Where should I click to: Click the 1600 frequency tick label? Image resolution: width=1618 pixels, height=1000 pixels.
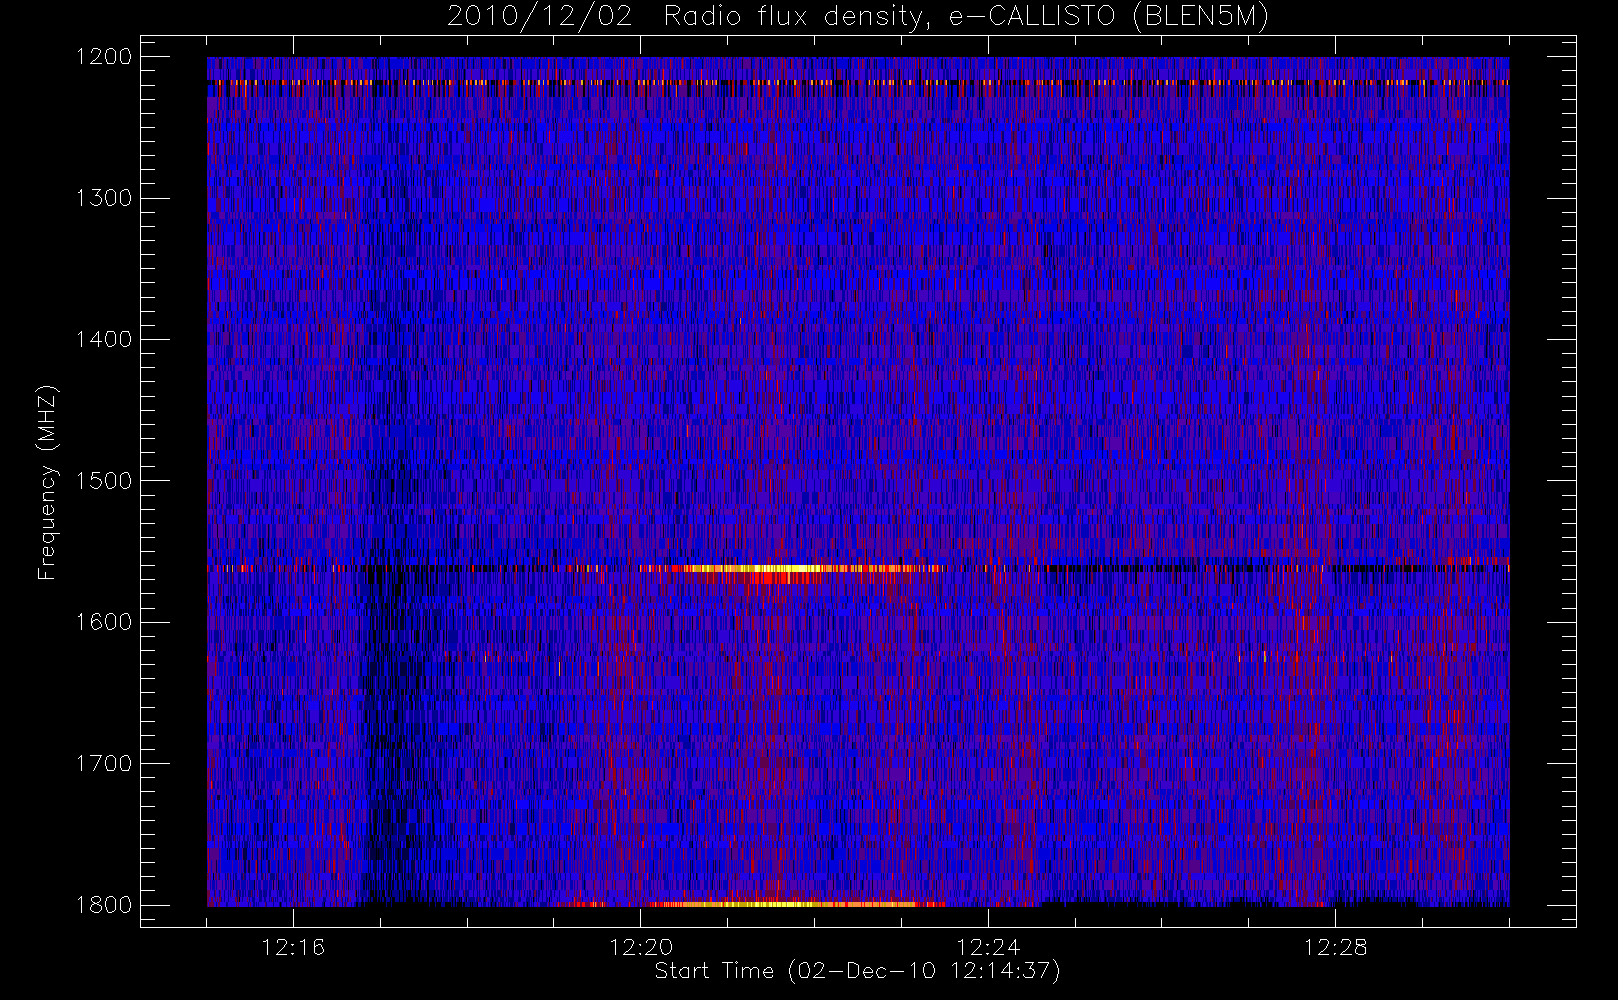click(104, 622)
